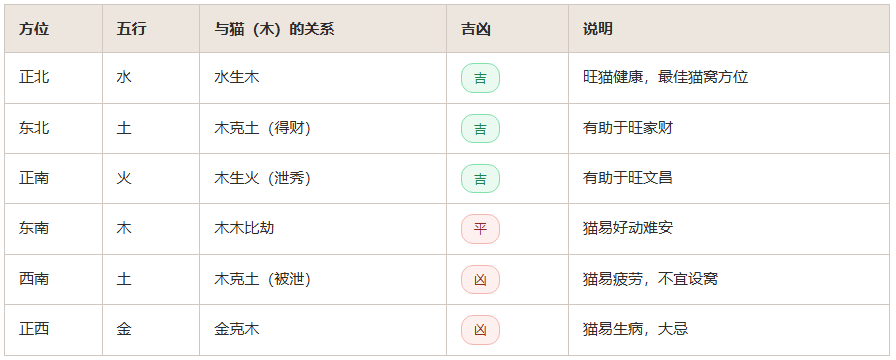Click the 吉 badge in the 正南 row
896x360 pixels.
pos(480,179)
